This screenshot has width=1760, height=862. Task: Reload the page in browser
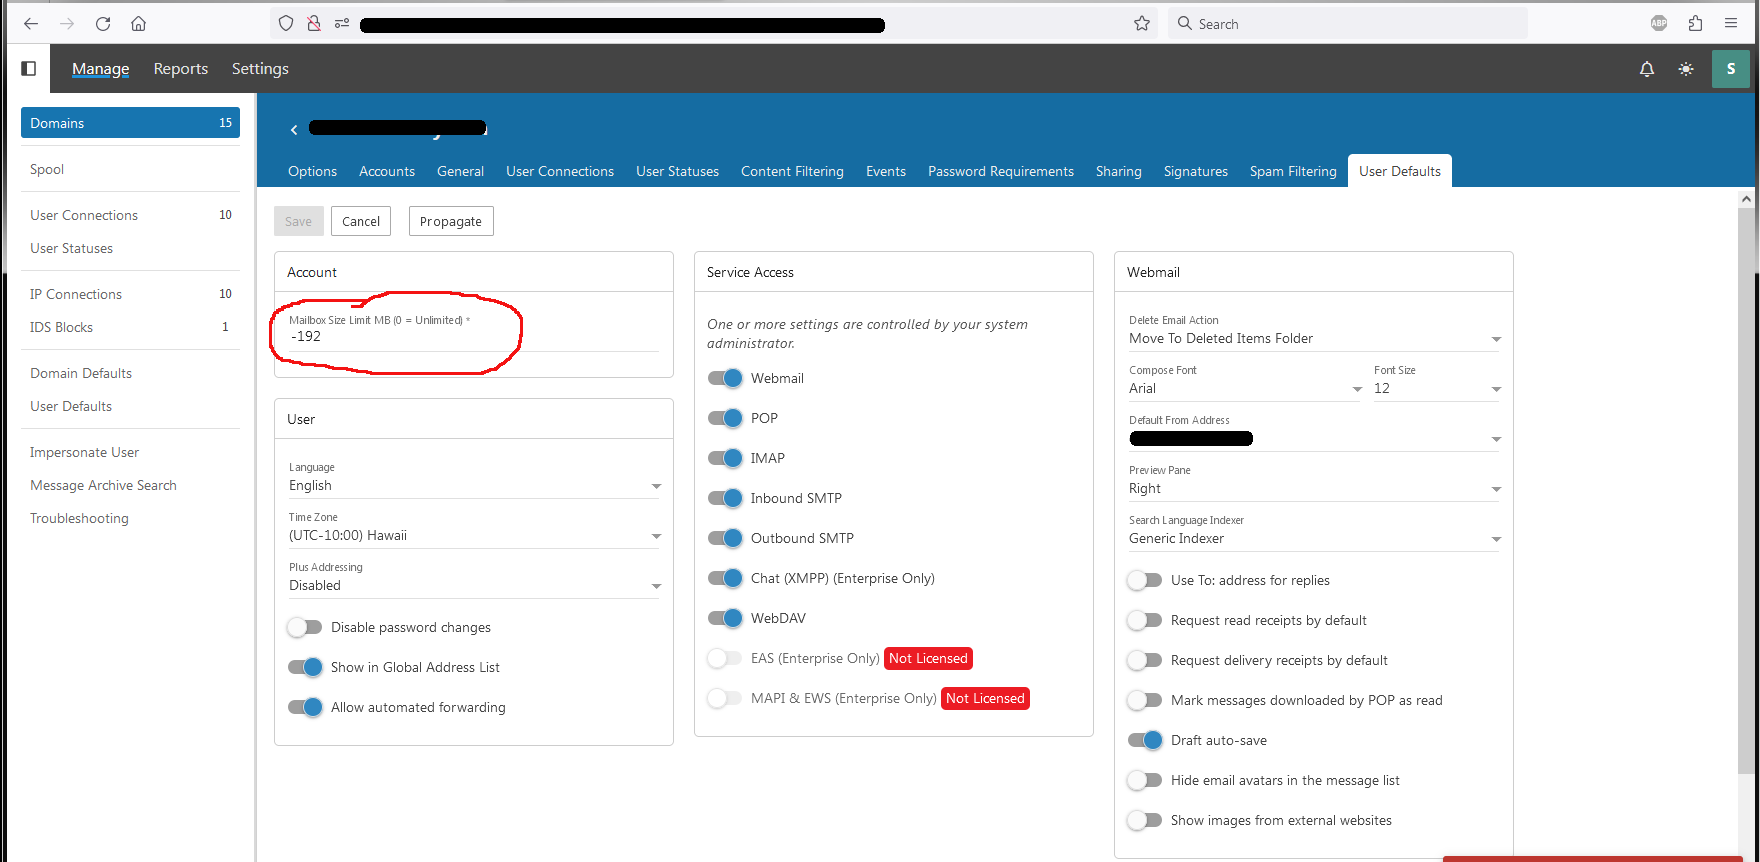tap(103, 24)
